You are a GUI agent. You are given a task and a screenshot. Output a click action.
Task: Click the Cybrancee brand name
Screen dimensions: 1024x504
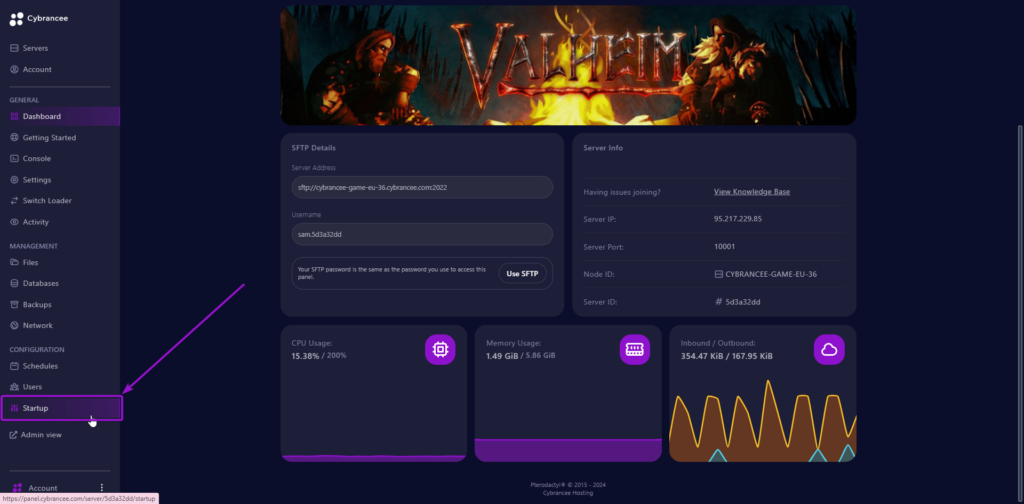point(48,19)
